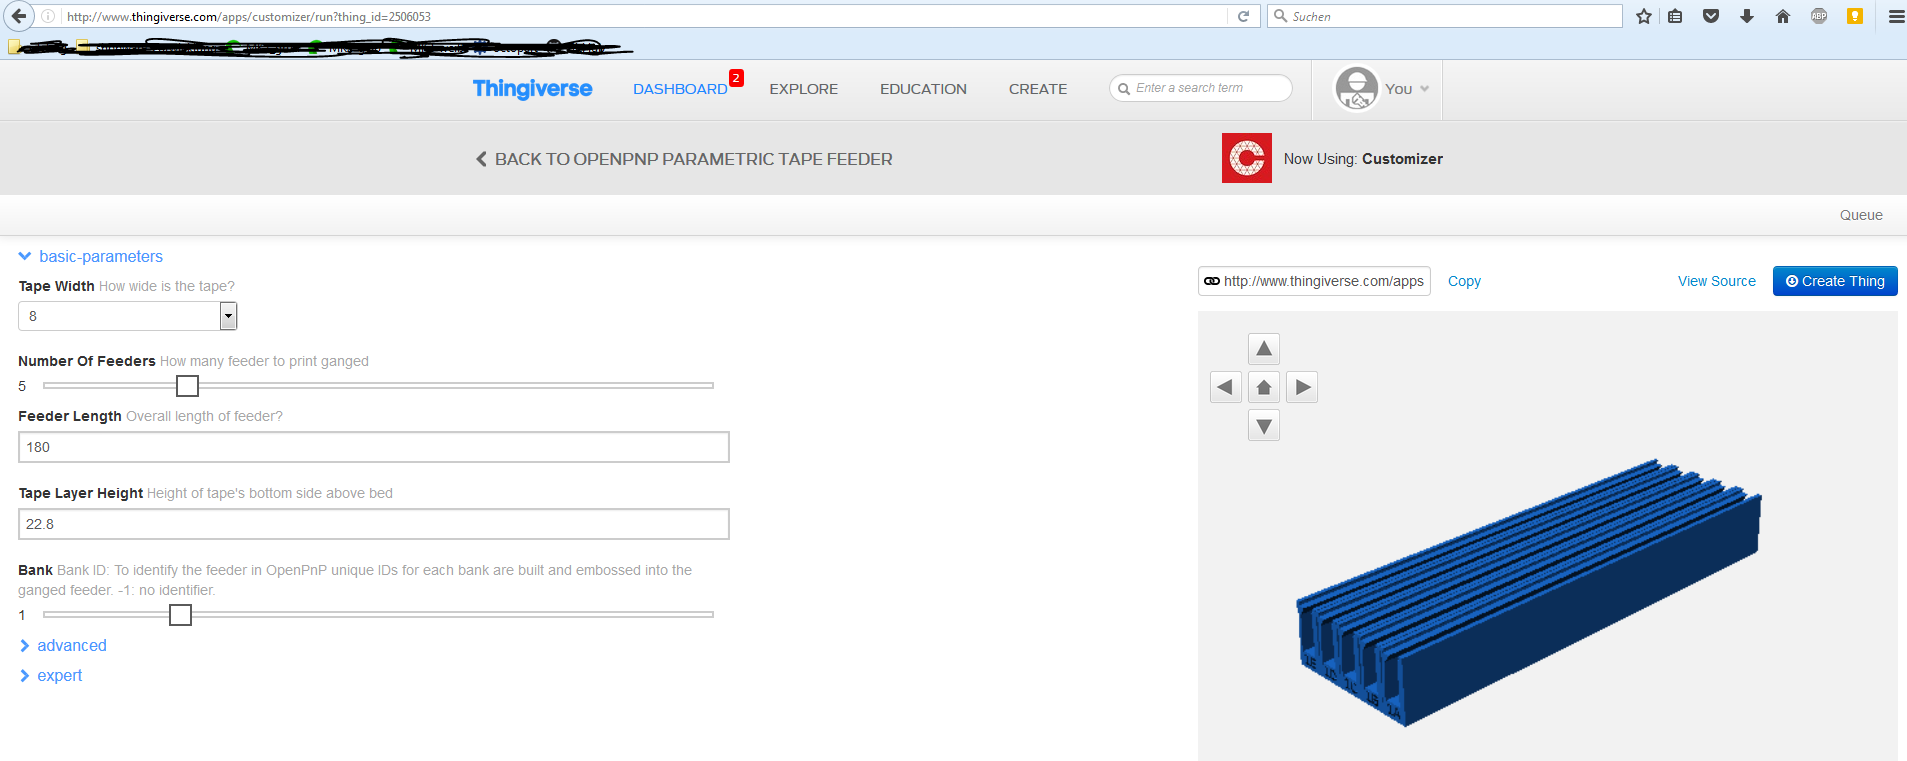Screen dimensions: 1907x761
Task: Click in the Feeder Length field
Action: click(374, 447)
